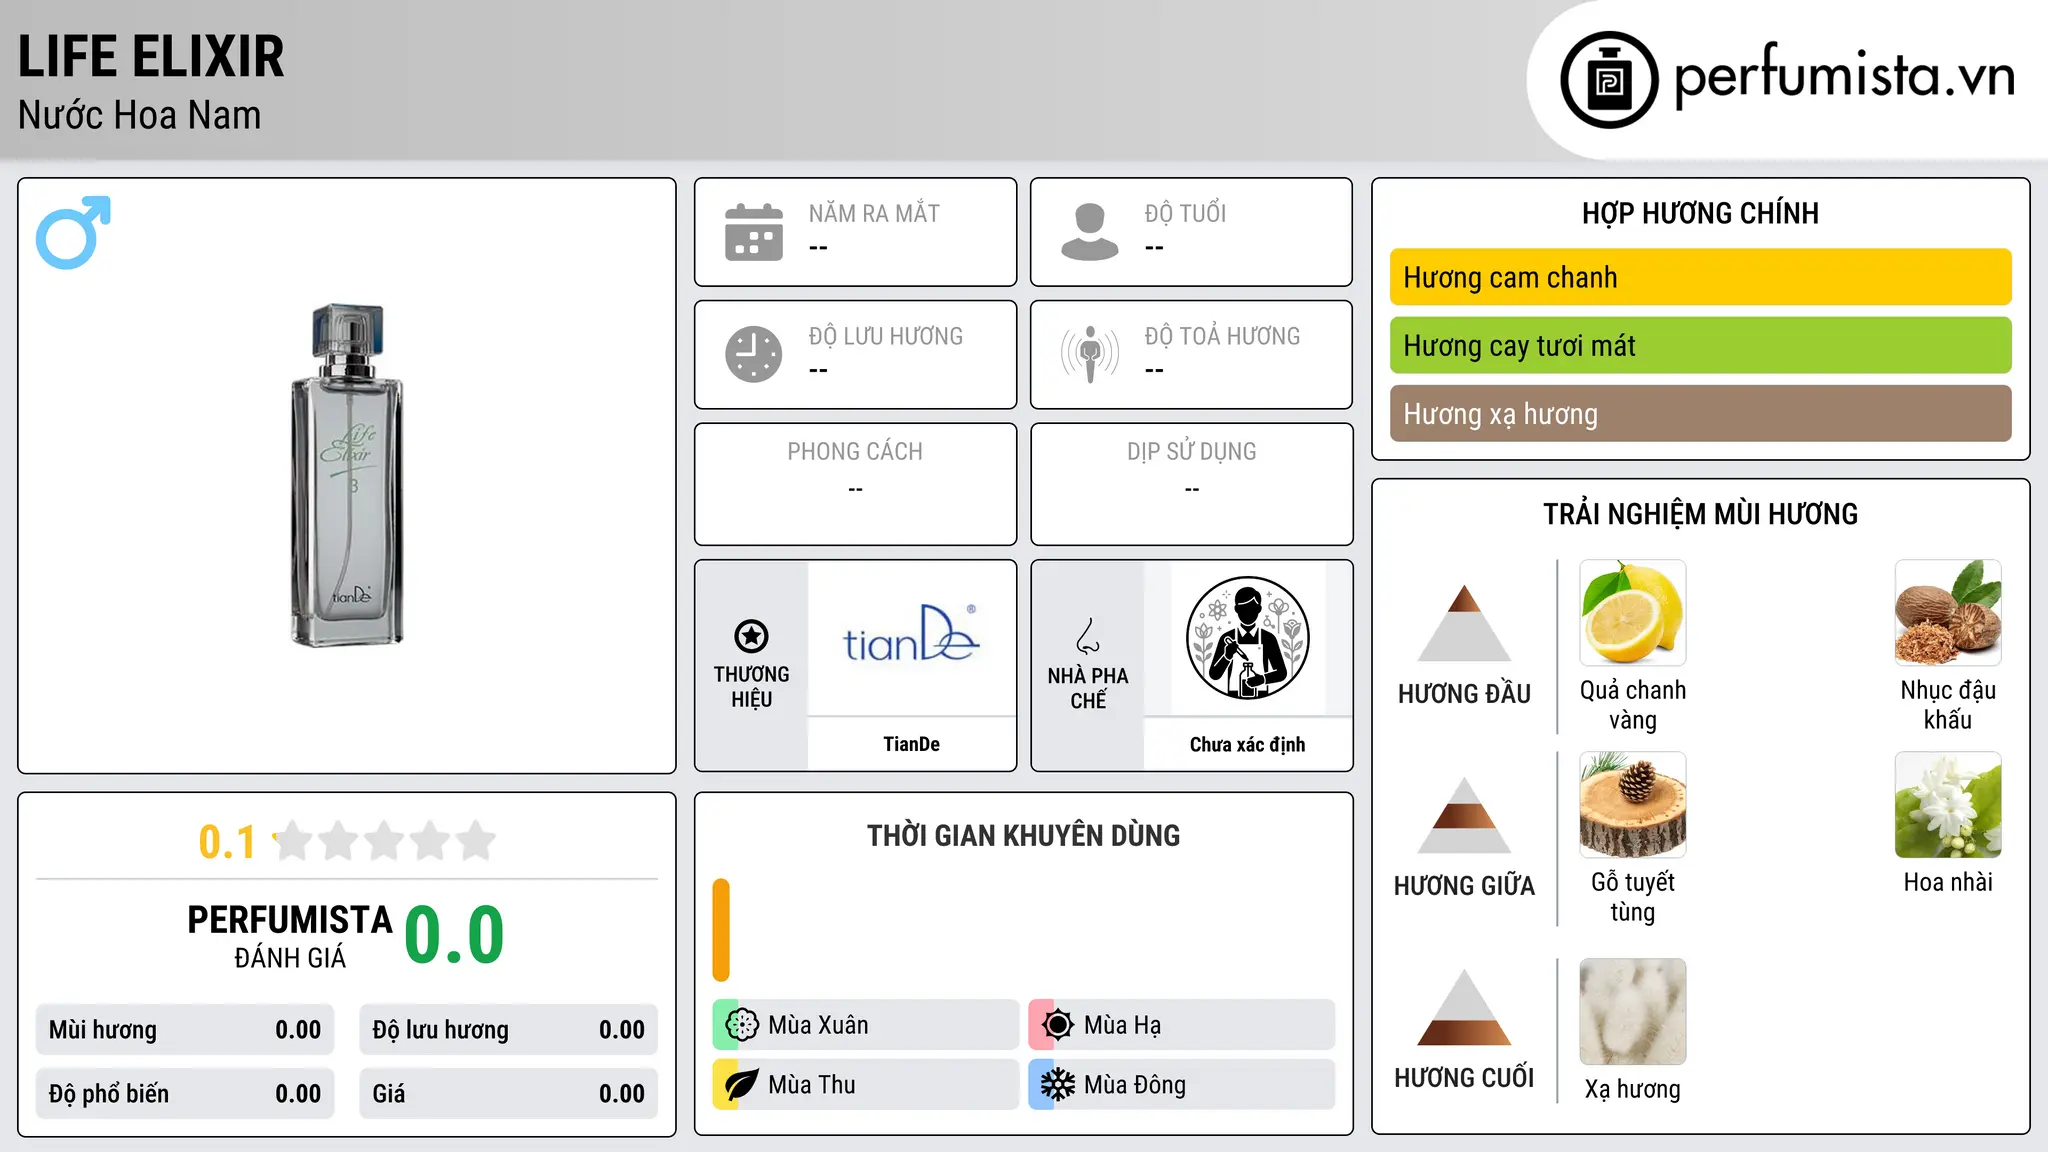The width and height of the screenshot is (2048, 1152).
Task: Select the Mùa Đông season label
Action: click(1135, 1085)
